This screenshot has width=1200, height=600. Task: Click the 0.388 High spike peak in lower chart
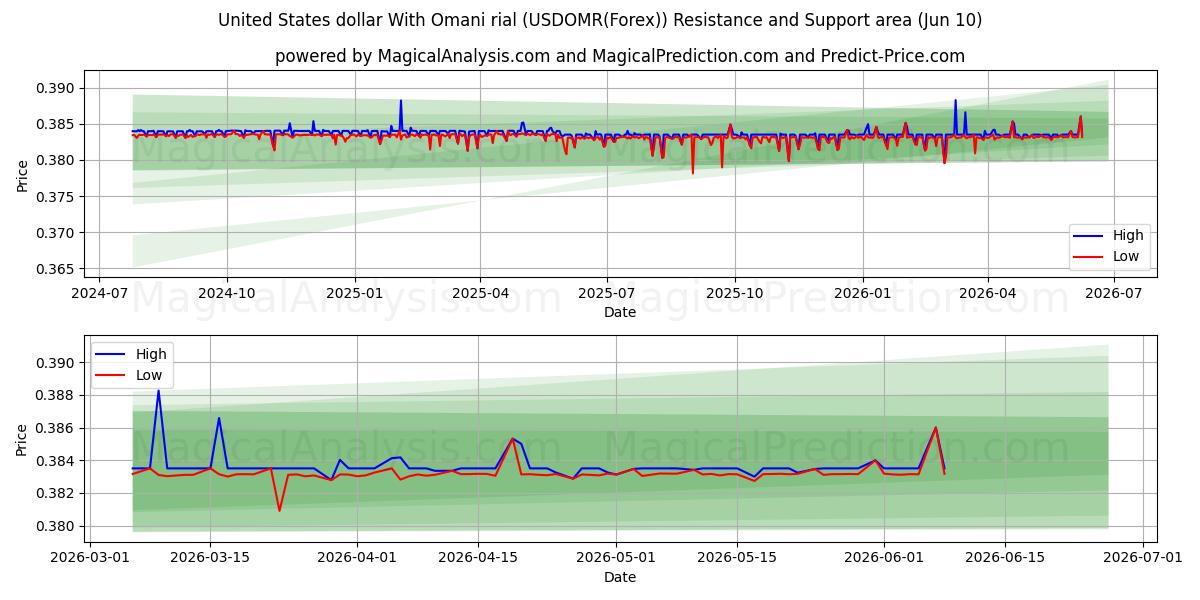coord(158,390)
